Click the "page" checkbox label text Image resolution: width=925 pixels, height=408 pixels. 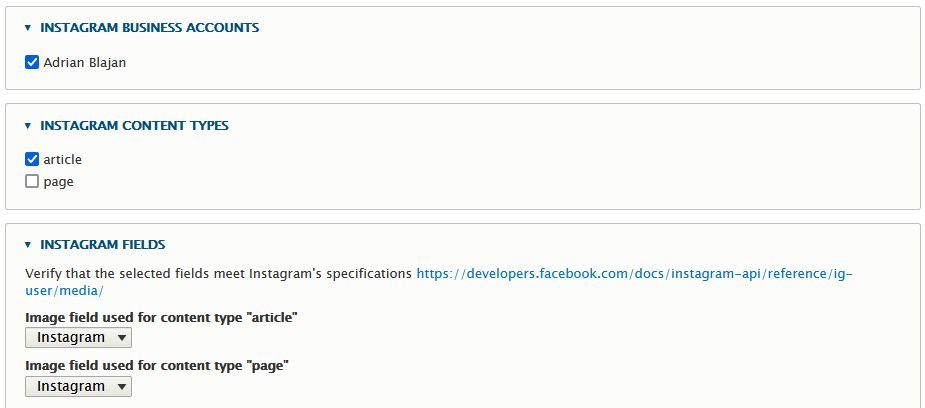coord(58,182)
